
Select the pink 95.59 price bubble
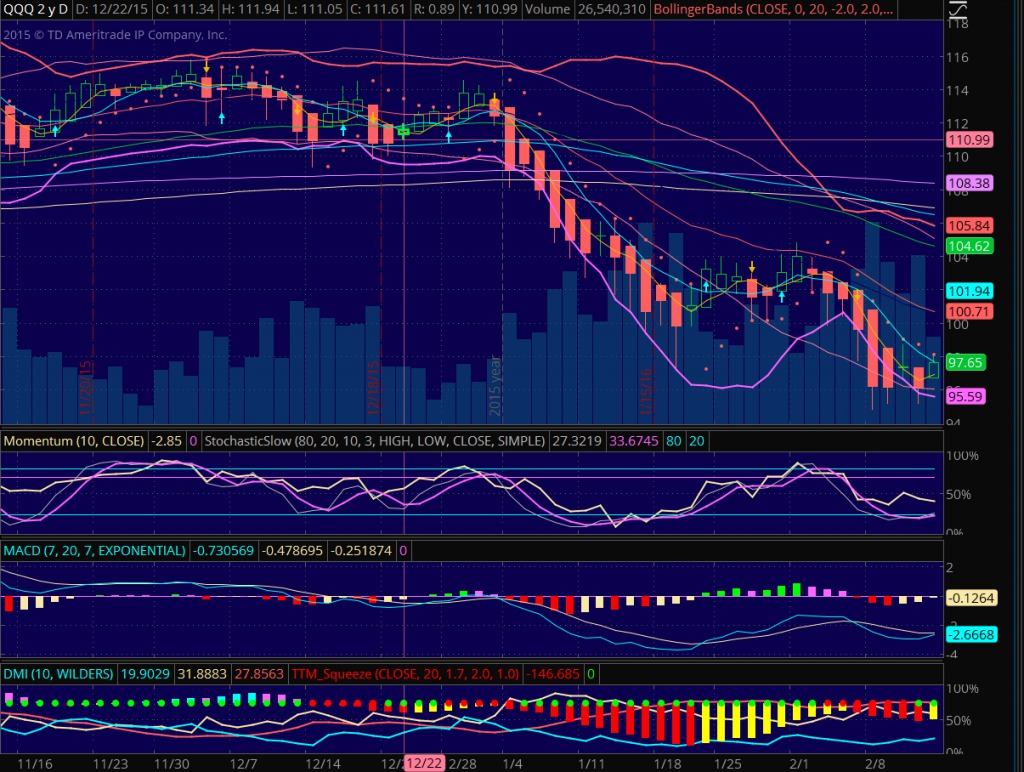(967, 396)
